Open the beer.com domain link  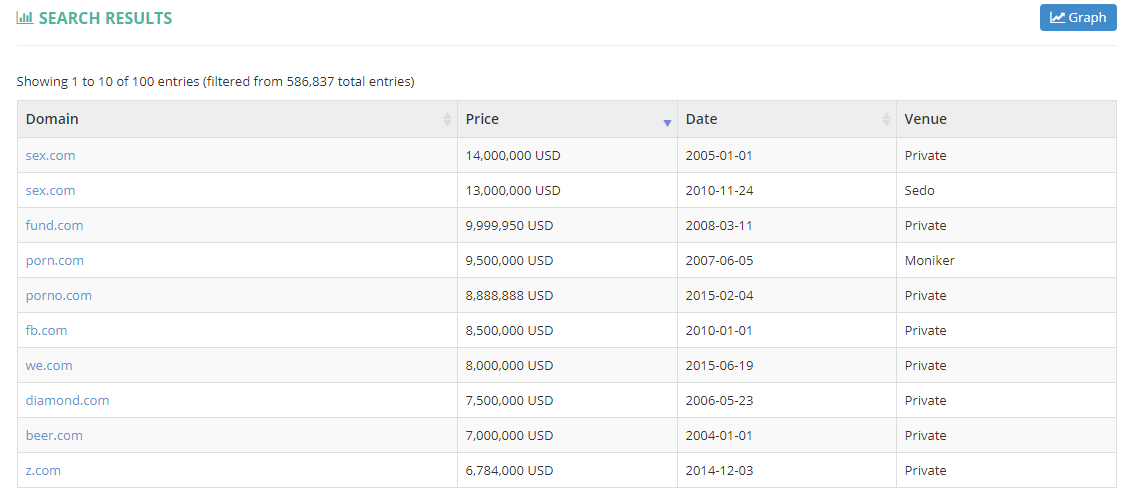tap(54, 436)
